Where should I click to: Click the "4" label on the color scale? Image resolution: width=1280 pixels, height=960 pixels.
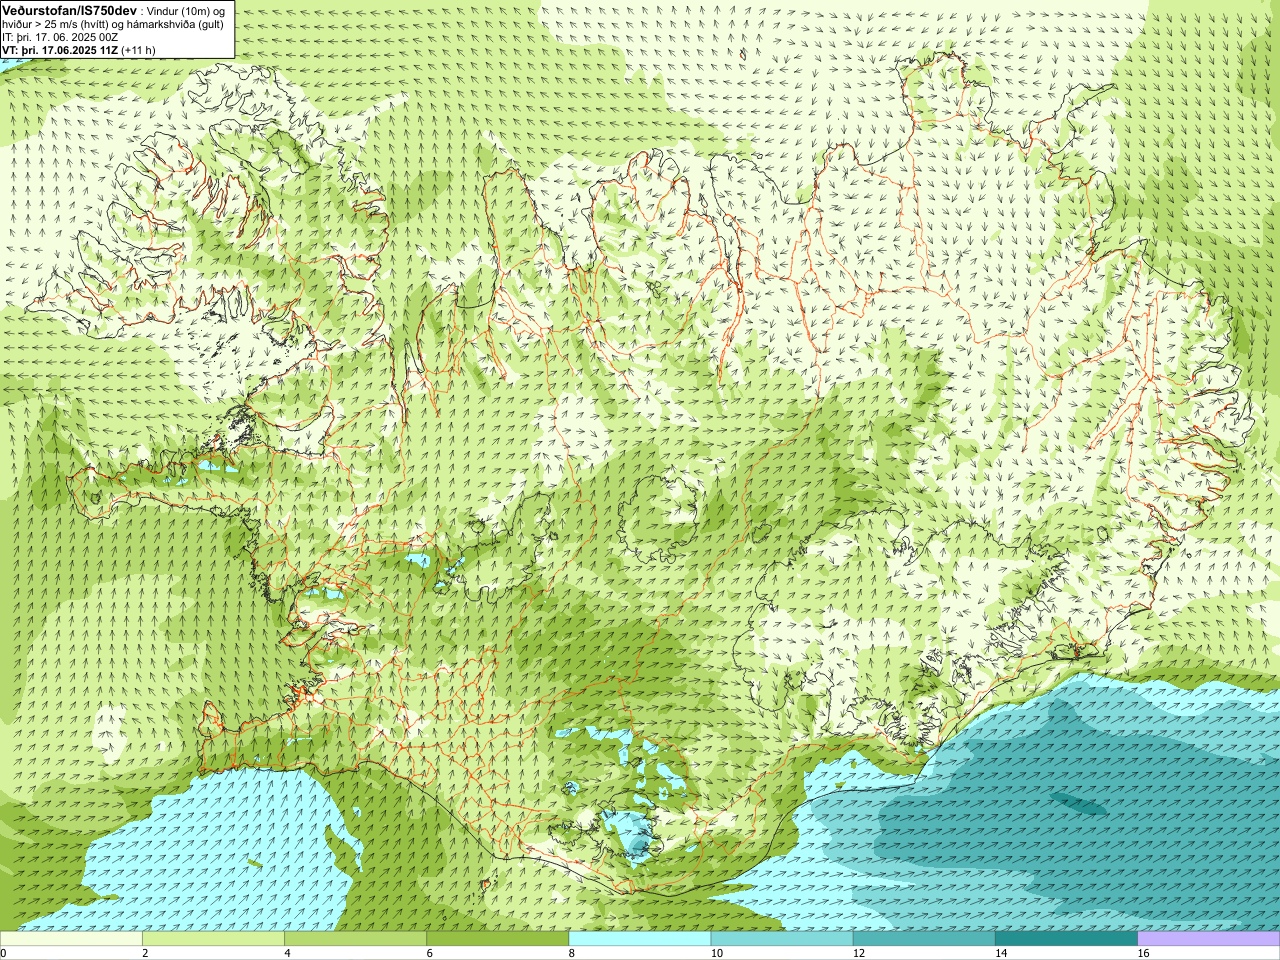pyautogui.click(x=287, y=953)
